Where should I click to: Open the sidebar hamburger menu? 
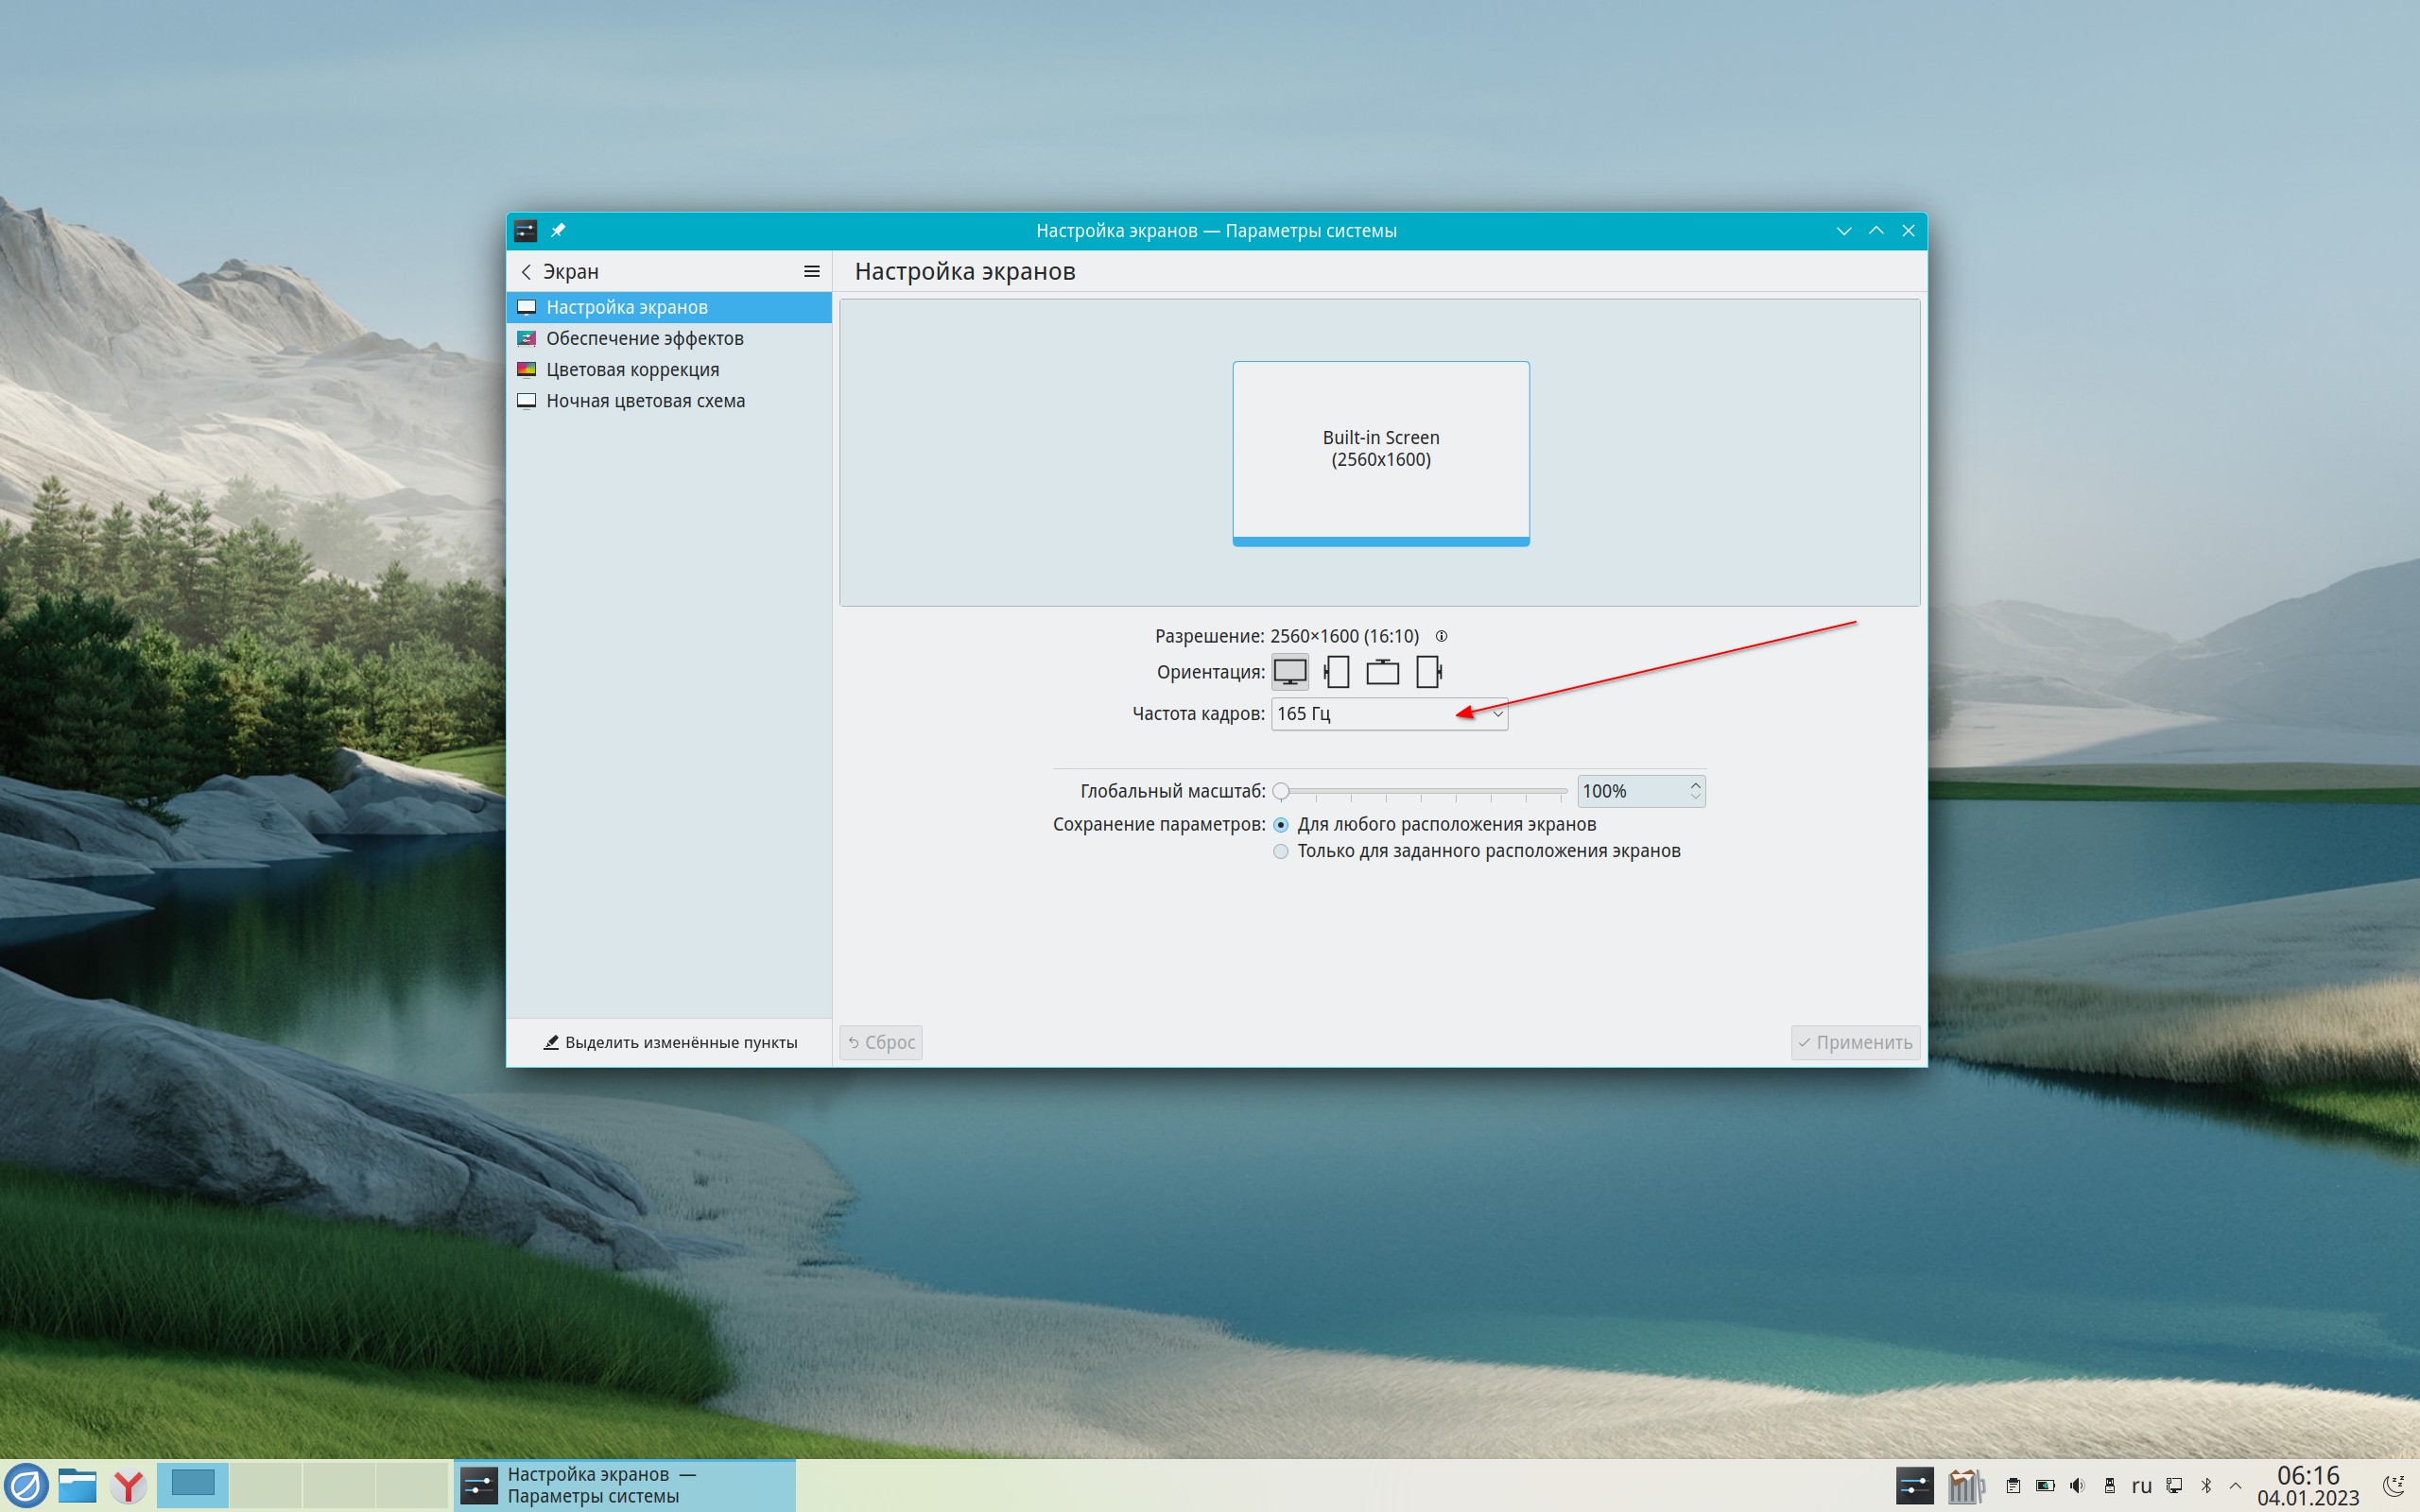pos(811,271)
